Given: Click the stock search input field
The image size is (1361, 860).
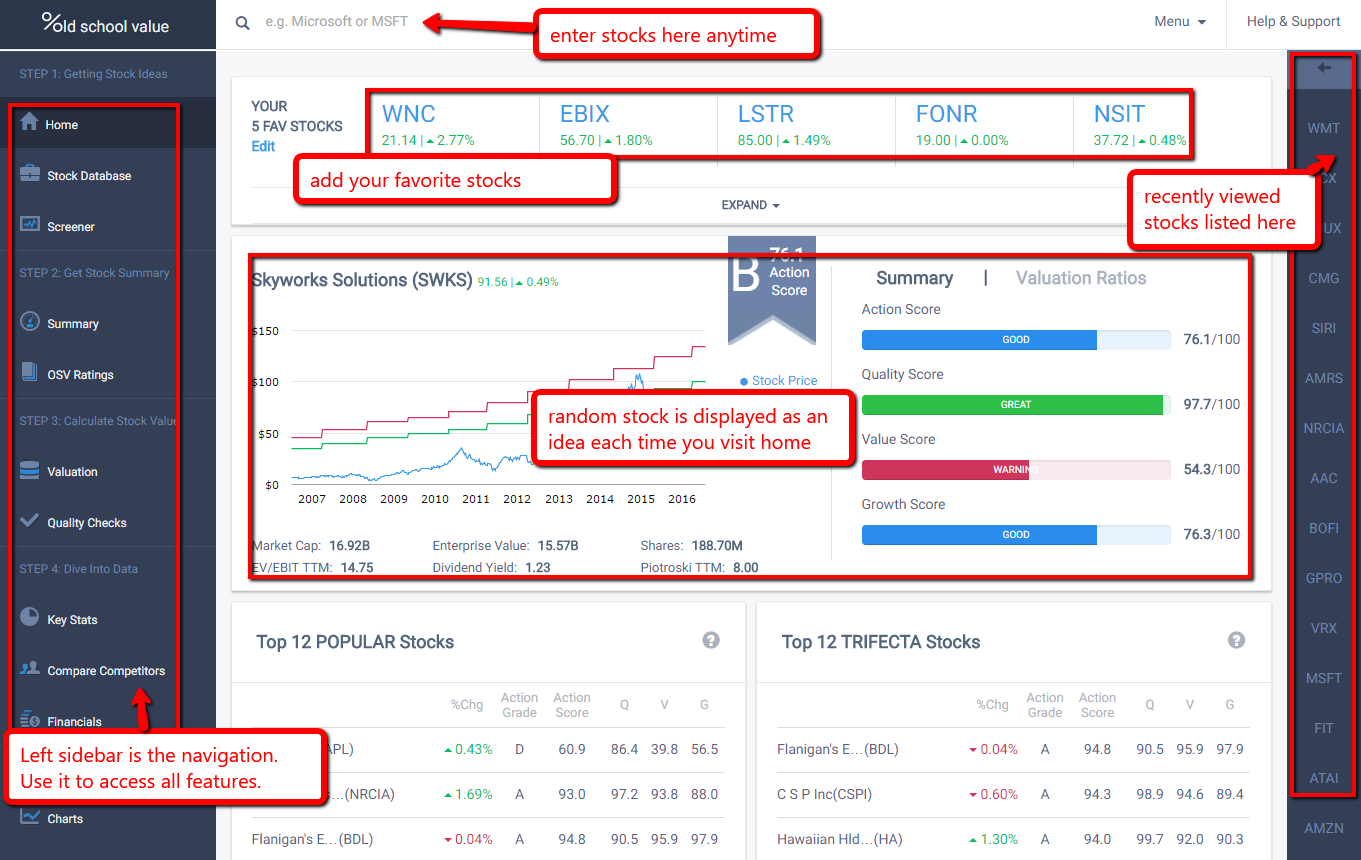Looking at the screenshot, I should 337,22.
